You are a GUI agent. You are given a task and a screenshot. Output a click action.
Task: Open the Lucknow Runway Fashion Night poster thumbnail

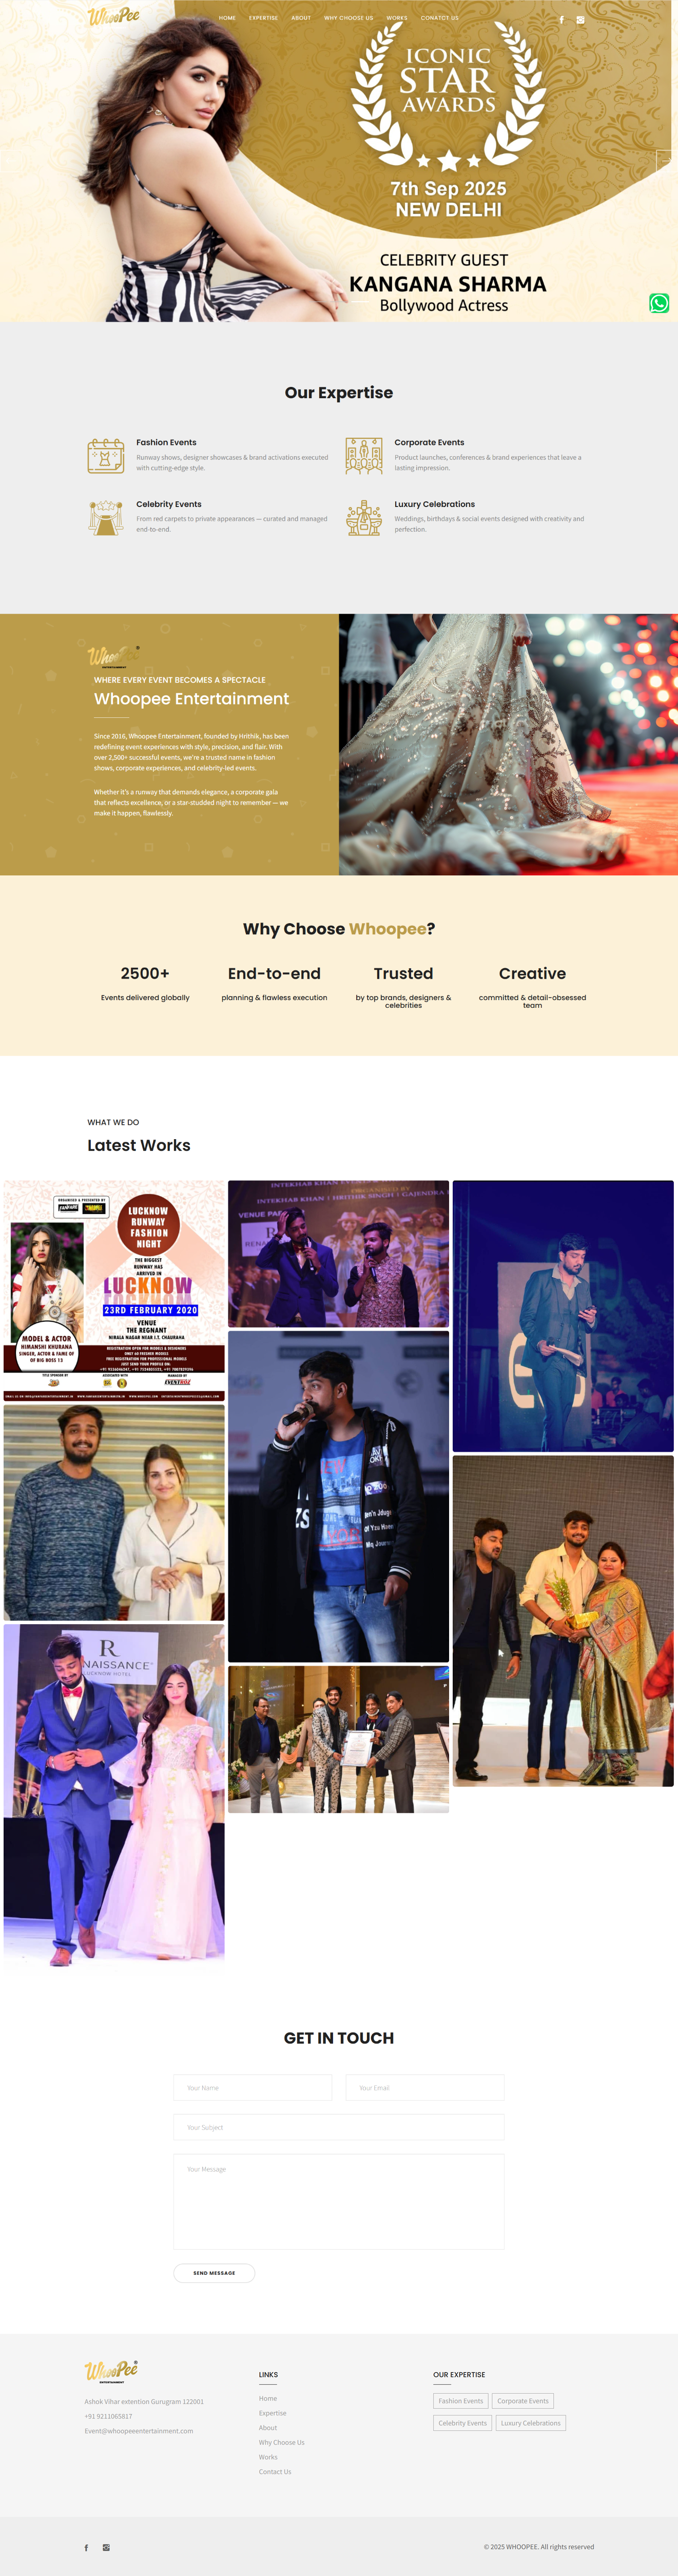(114, 1290)
